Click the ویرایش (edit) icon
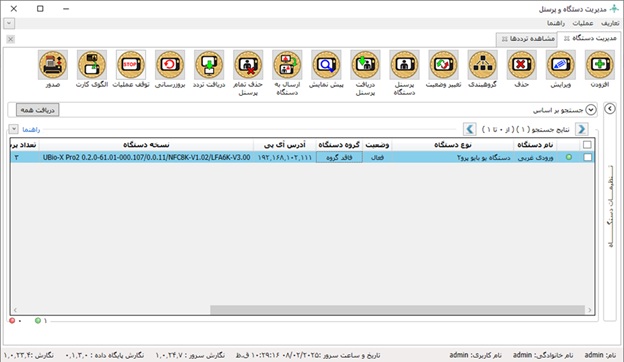624x362 pixels. tap(560, 65)
